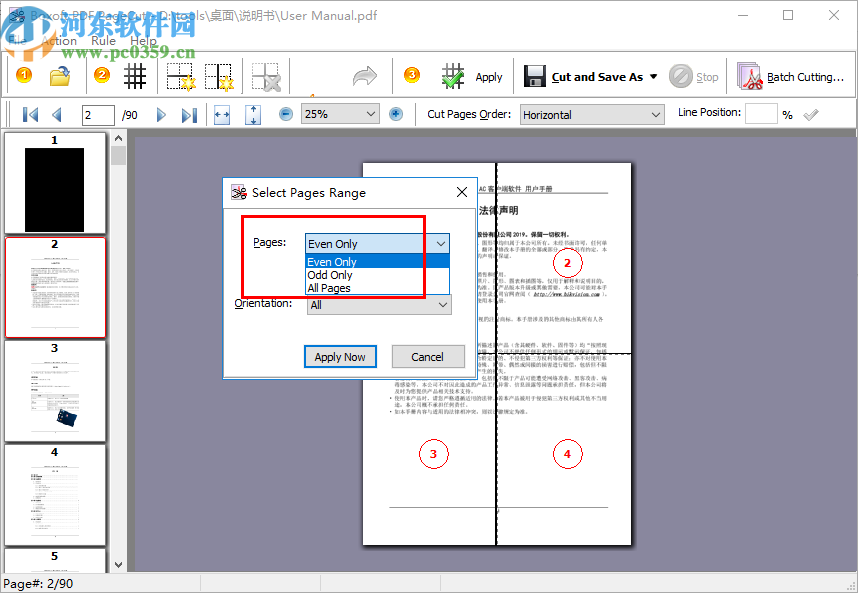Open Batch Cutting tool

791,75
